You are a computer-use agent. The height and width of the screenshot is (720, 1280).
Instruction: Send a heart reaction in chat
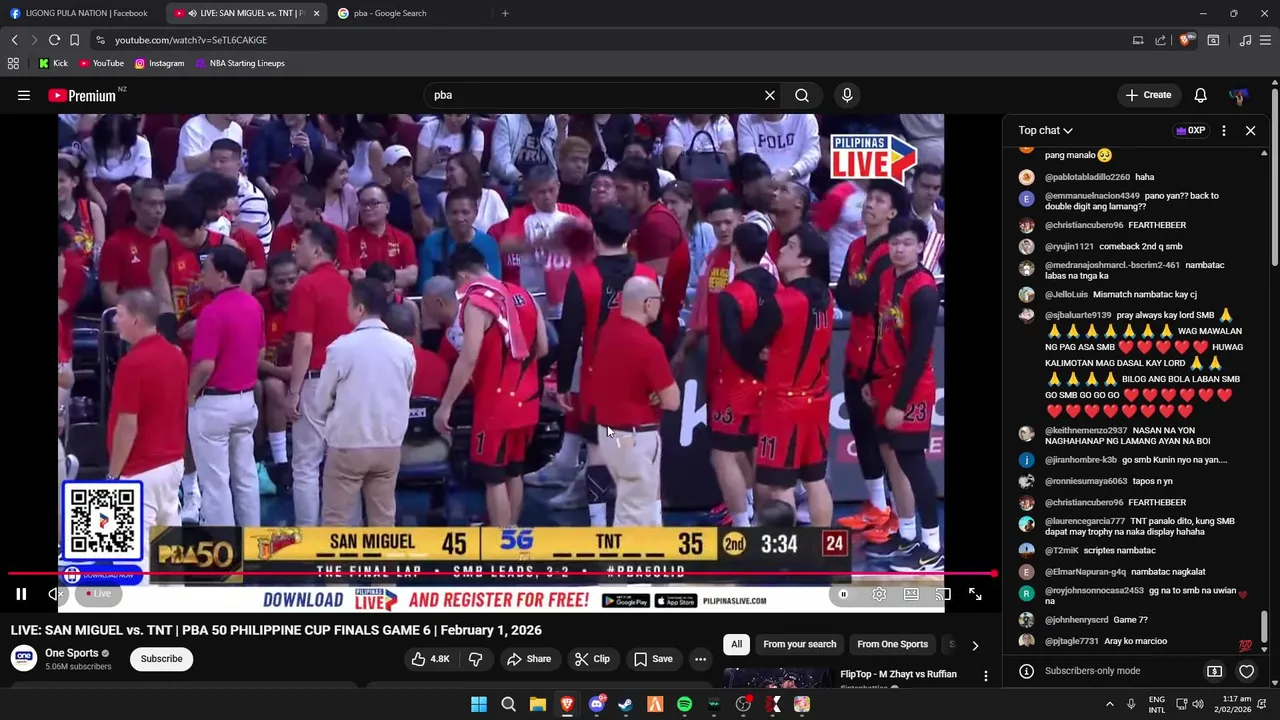pos(1246,671)
